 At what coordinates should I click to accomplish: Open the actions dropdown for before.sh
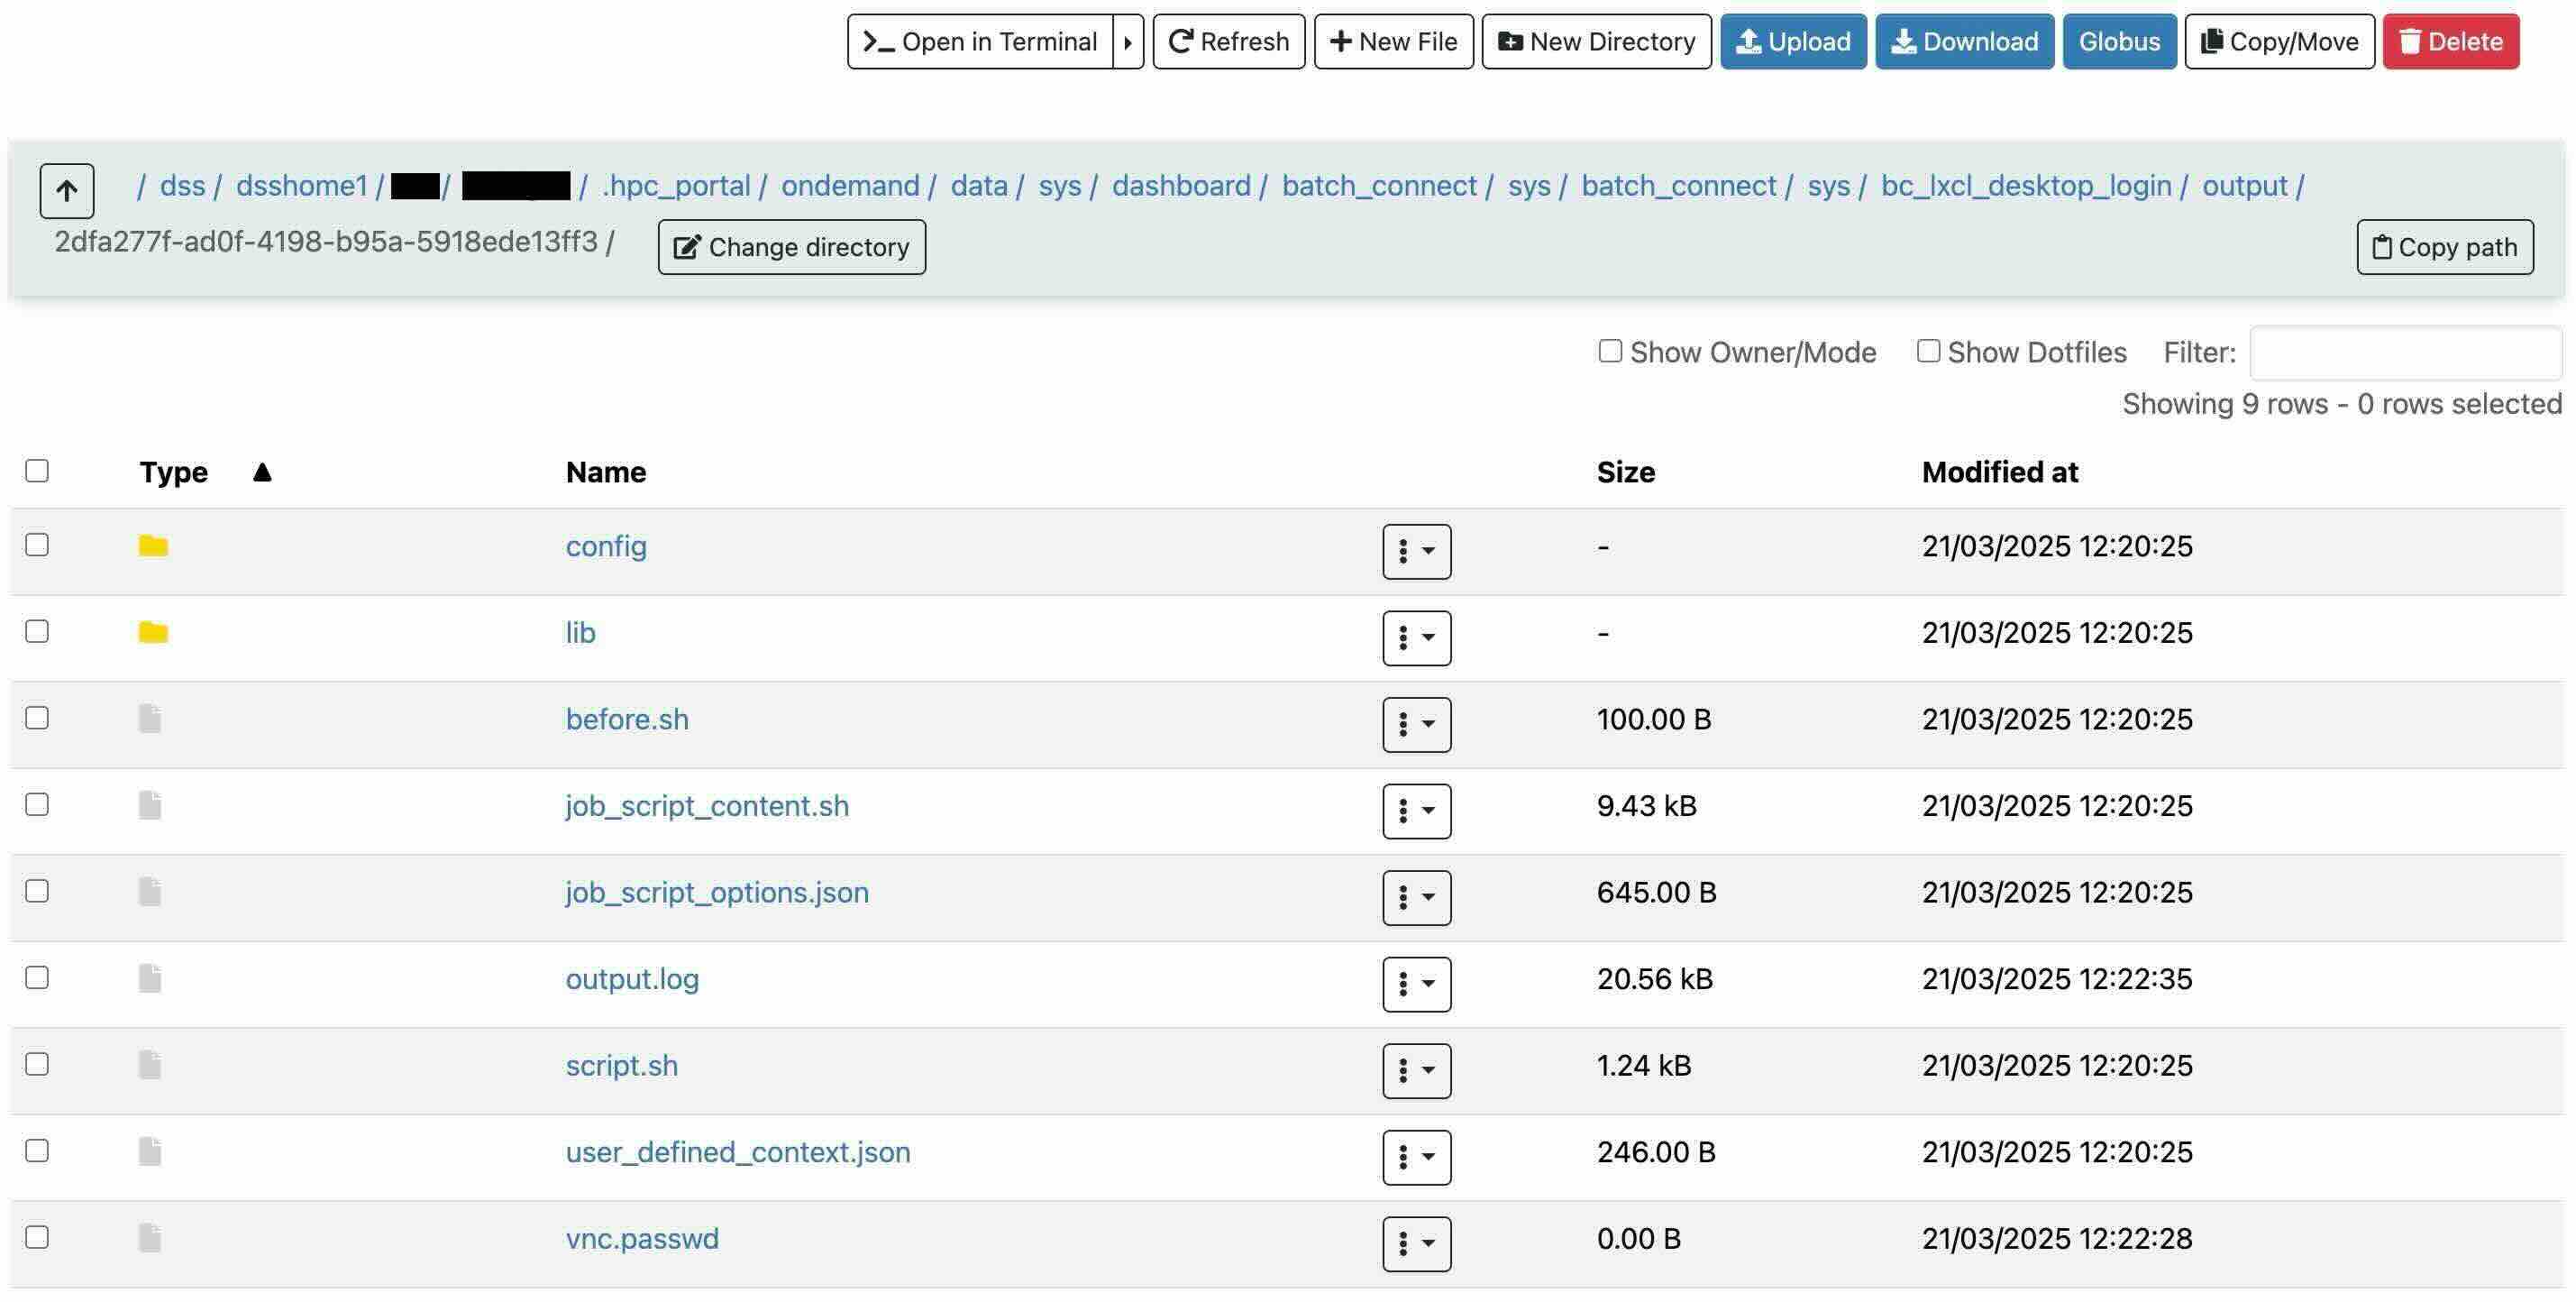(x=1416, y=724)
